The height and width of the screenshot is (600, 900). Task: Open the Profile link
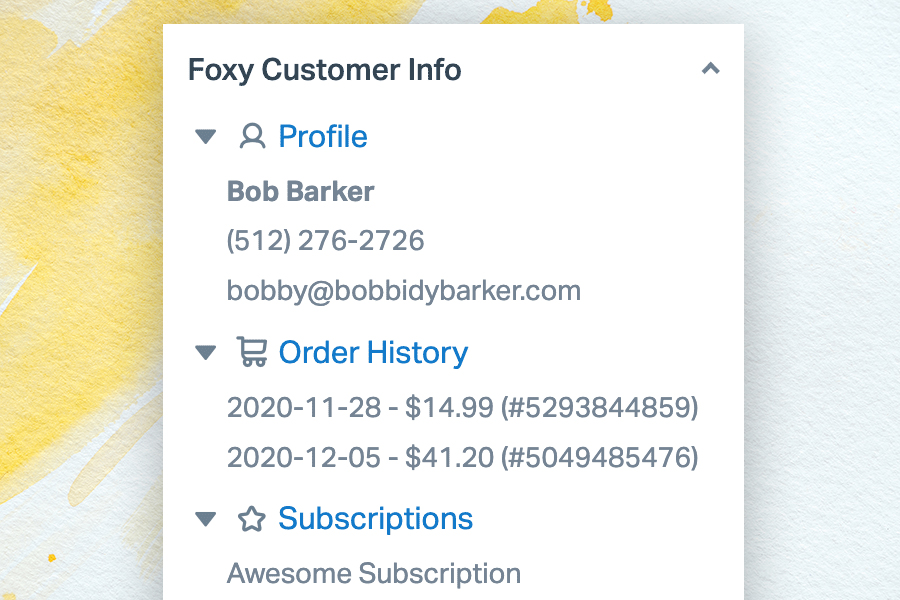[323, 137]
